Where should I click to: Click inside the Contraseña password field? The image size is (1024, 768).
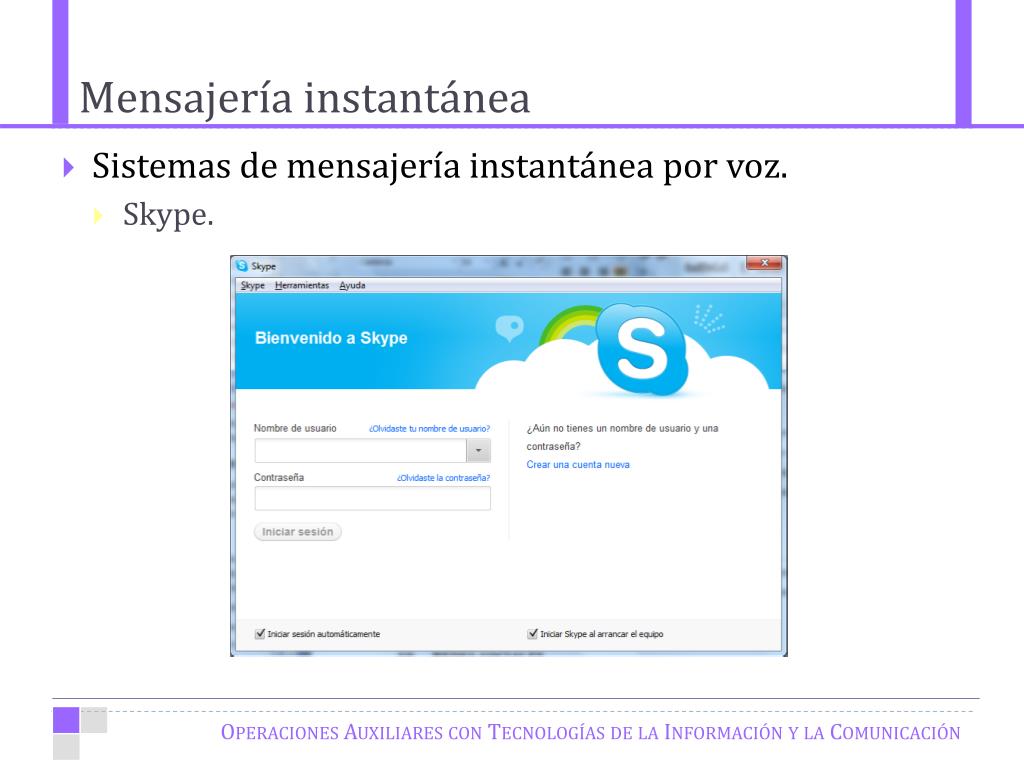[372, 499]
